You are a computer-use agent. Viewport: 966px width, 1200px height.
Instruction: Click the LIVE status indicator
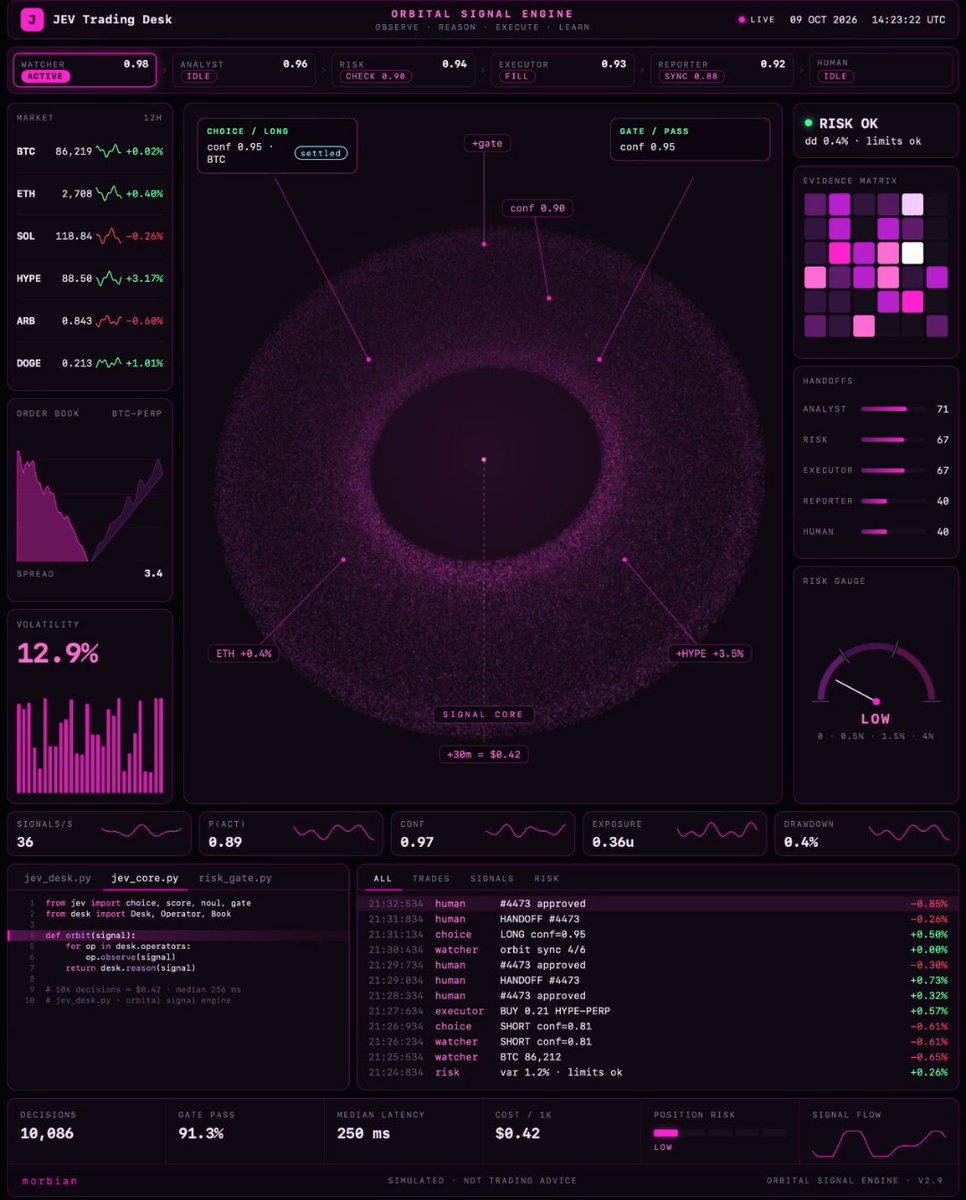pos(755,20)
